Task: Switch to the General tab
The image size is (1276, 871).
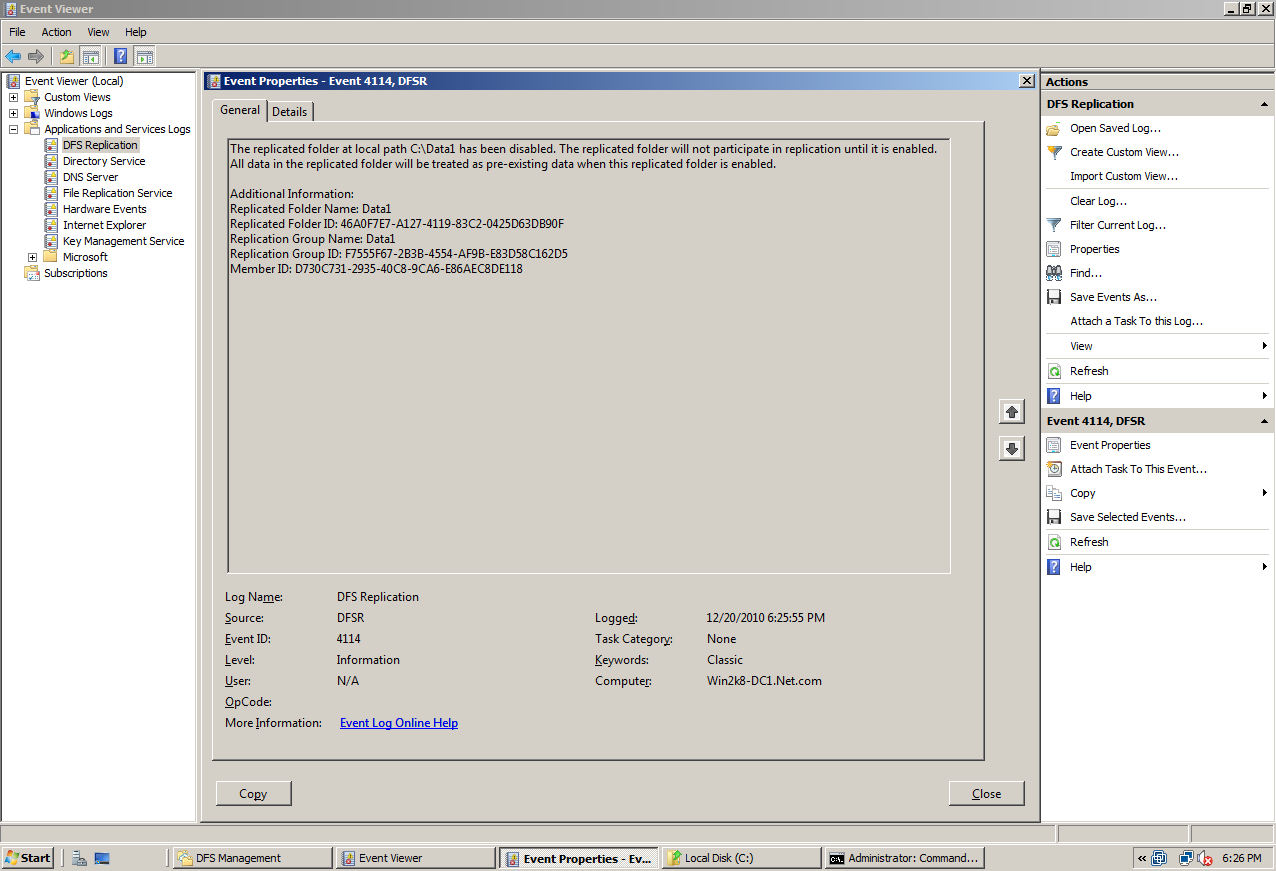Action: point(240,110)
